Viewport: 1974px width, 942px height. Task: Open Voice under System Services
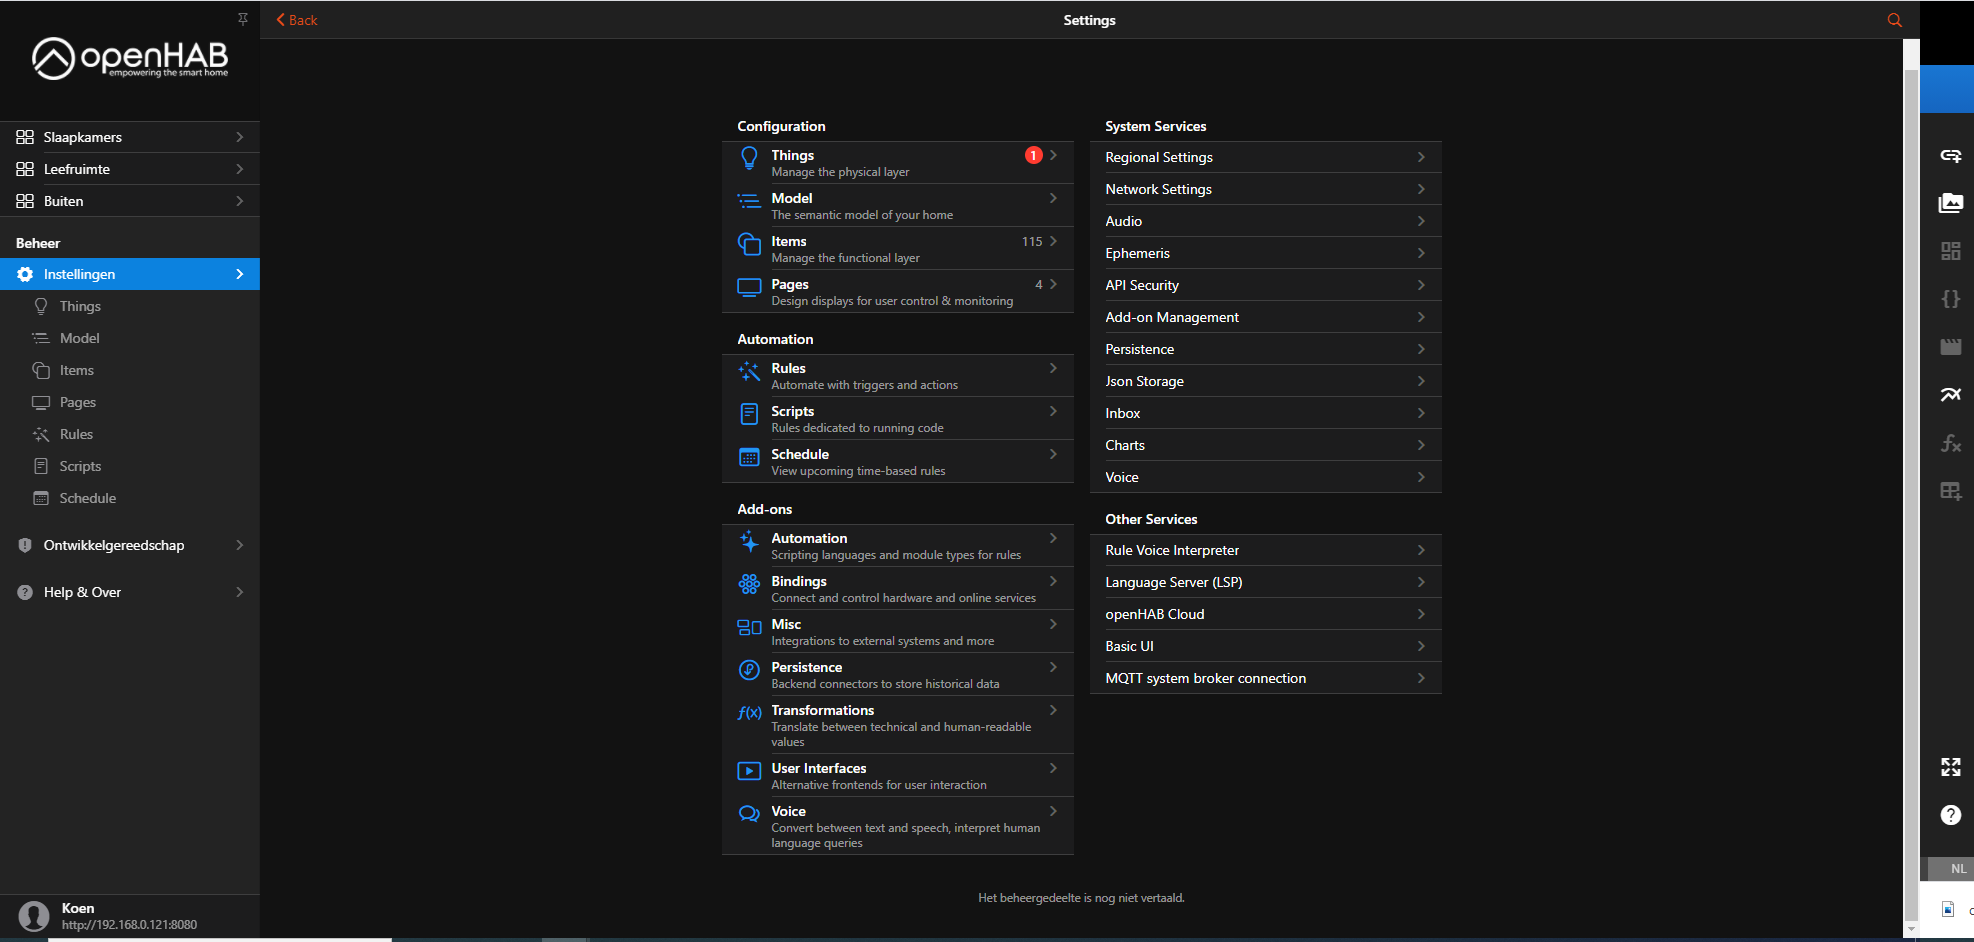coord(1265,477)
